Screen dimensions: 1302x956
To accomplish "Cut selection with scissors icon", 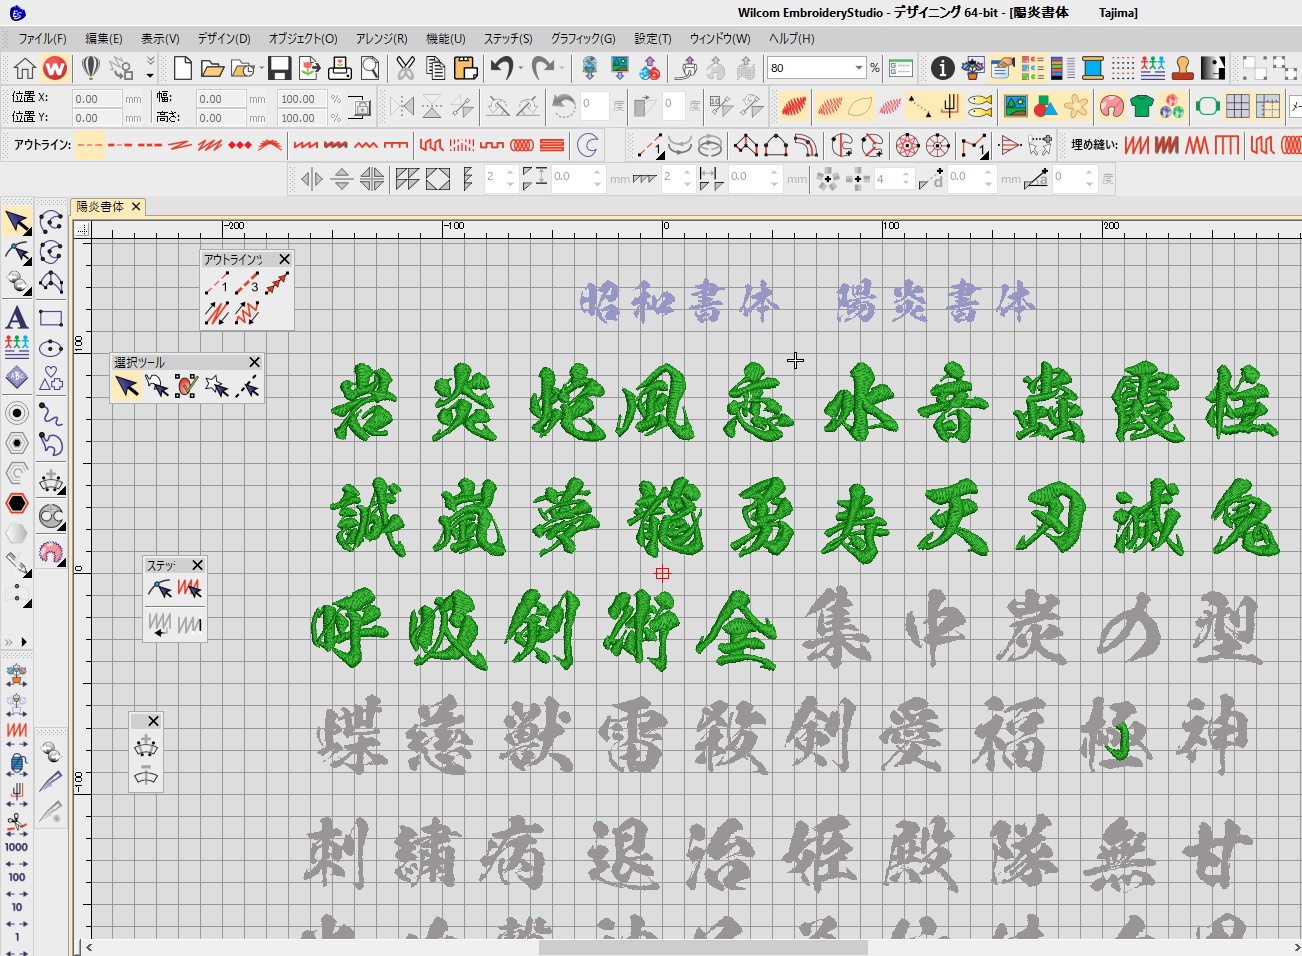I will pyautogui.click(x=405, y=68).
